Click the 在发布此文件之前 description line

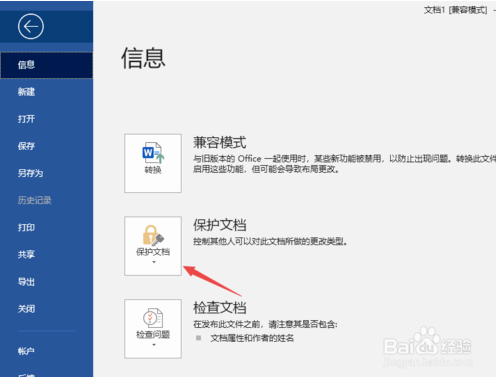point(265,324)
